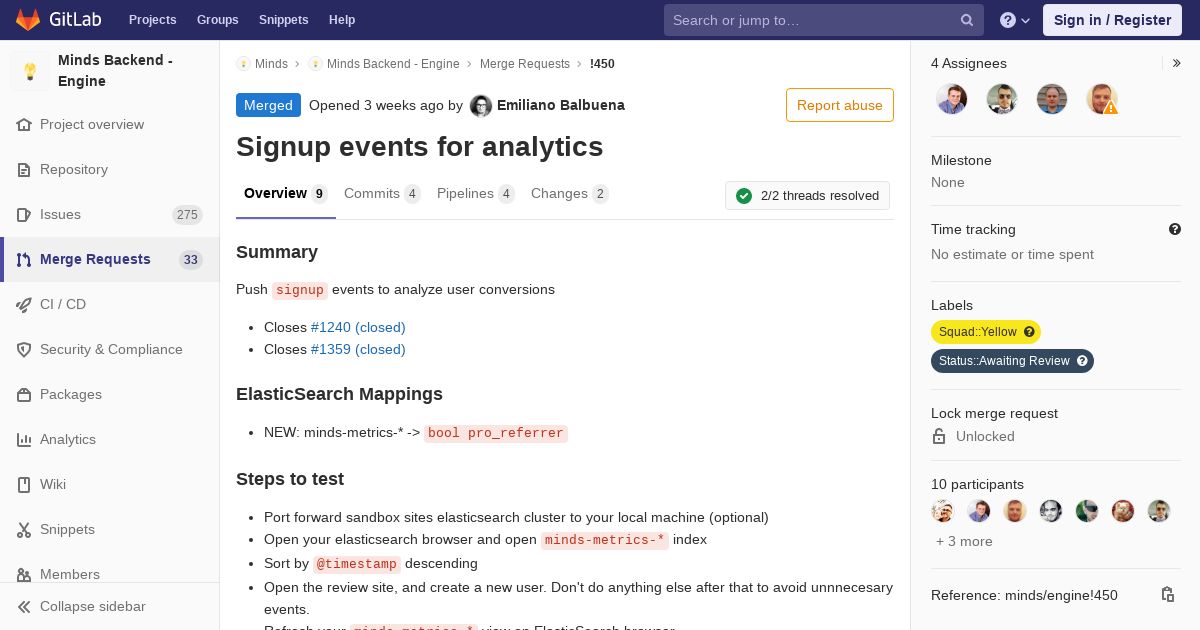Click the Emiliano Balbuena author link

click(561, 105)
